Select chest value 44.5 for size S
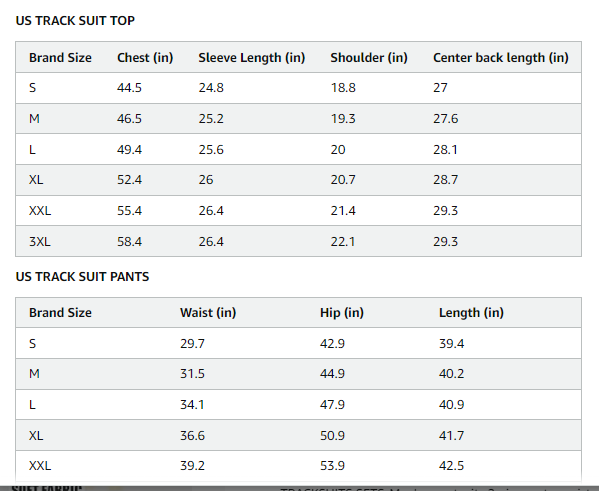 click(x=130, y=88)
